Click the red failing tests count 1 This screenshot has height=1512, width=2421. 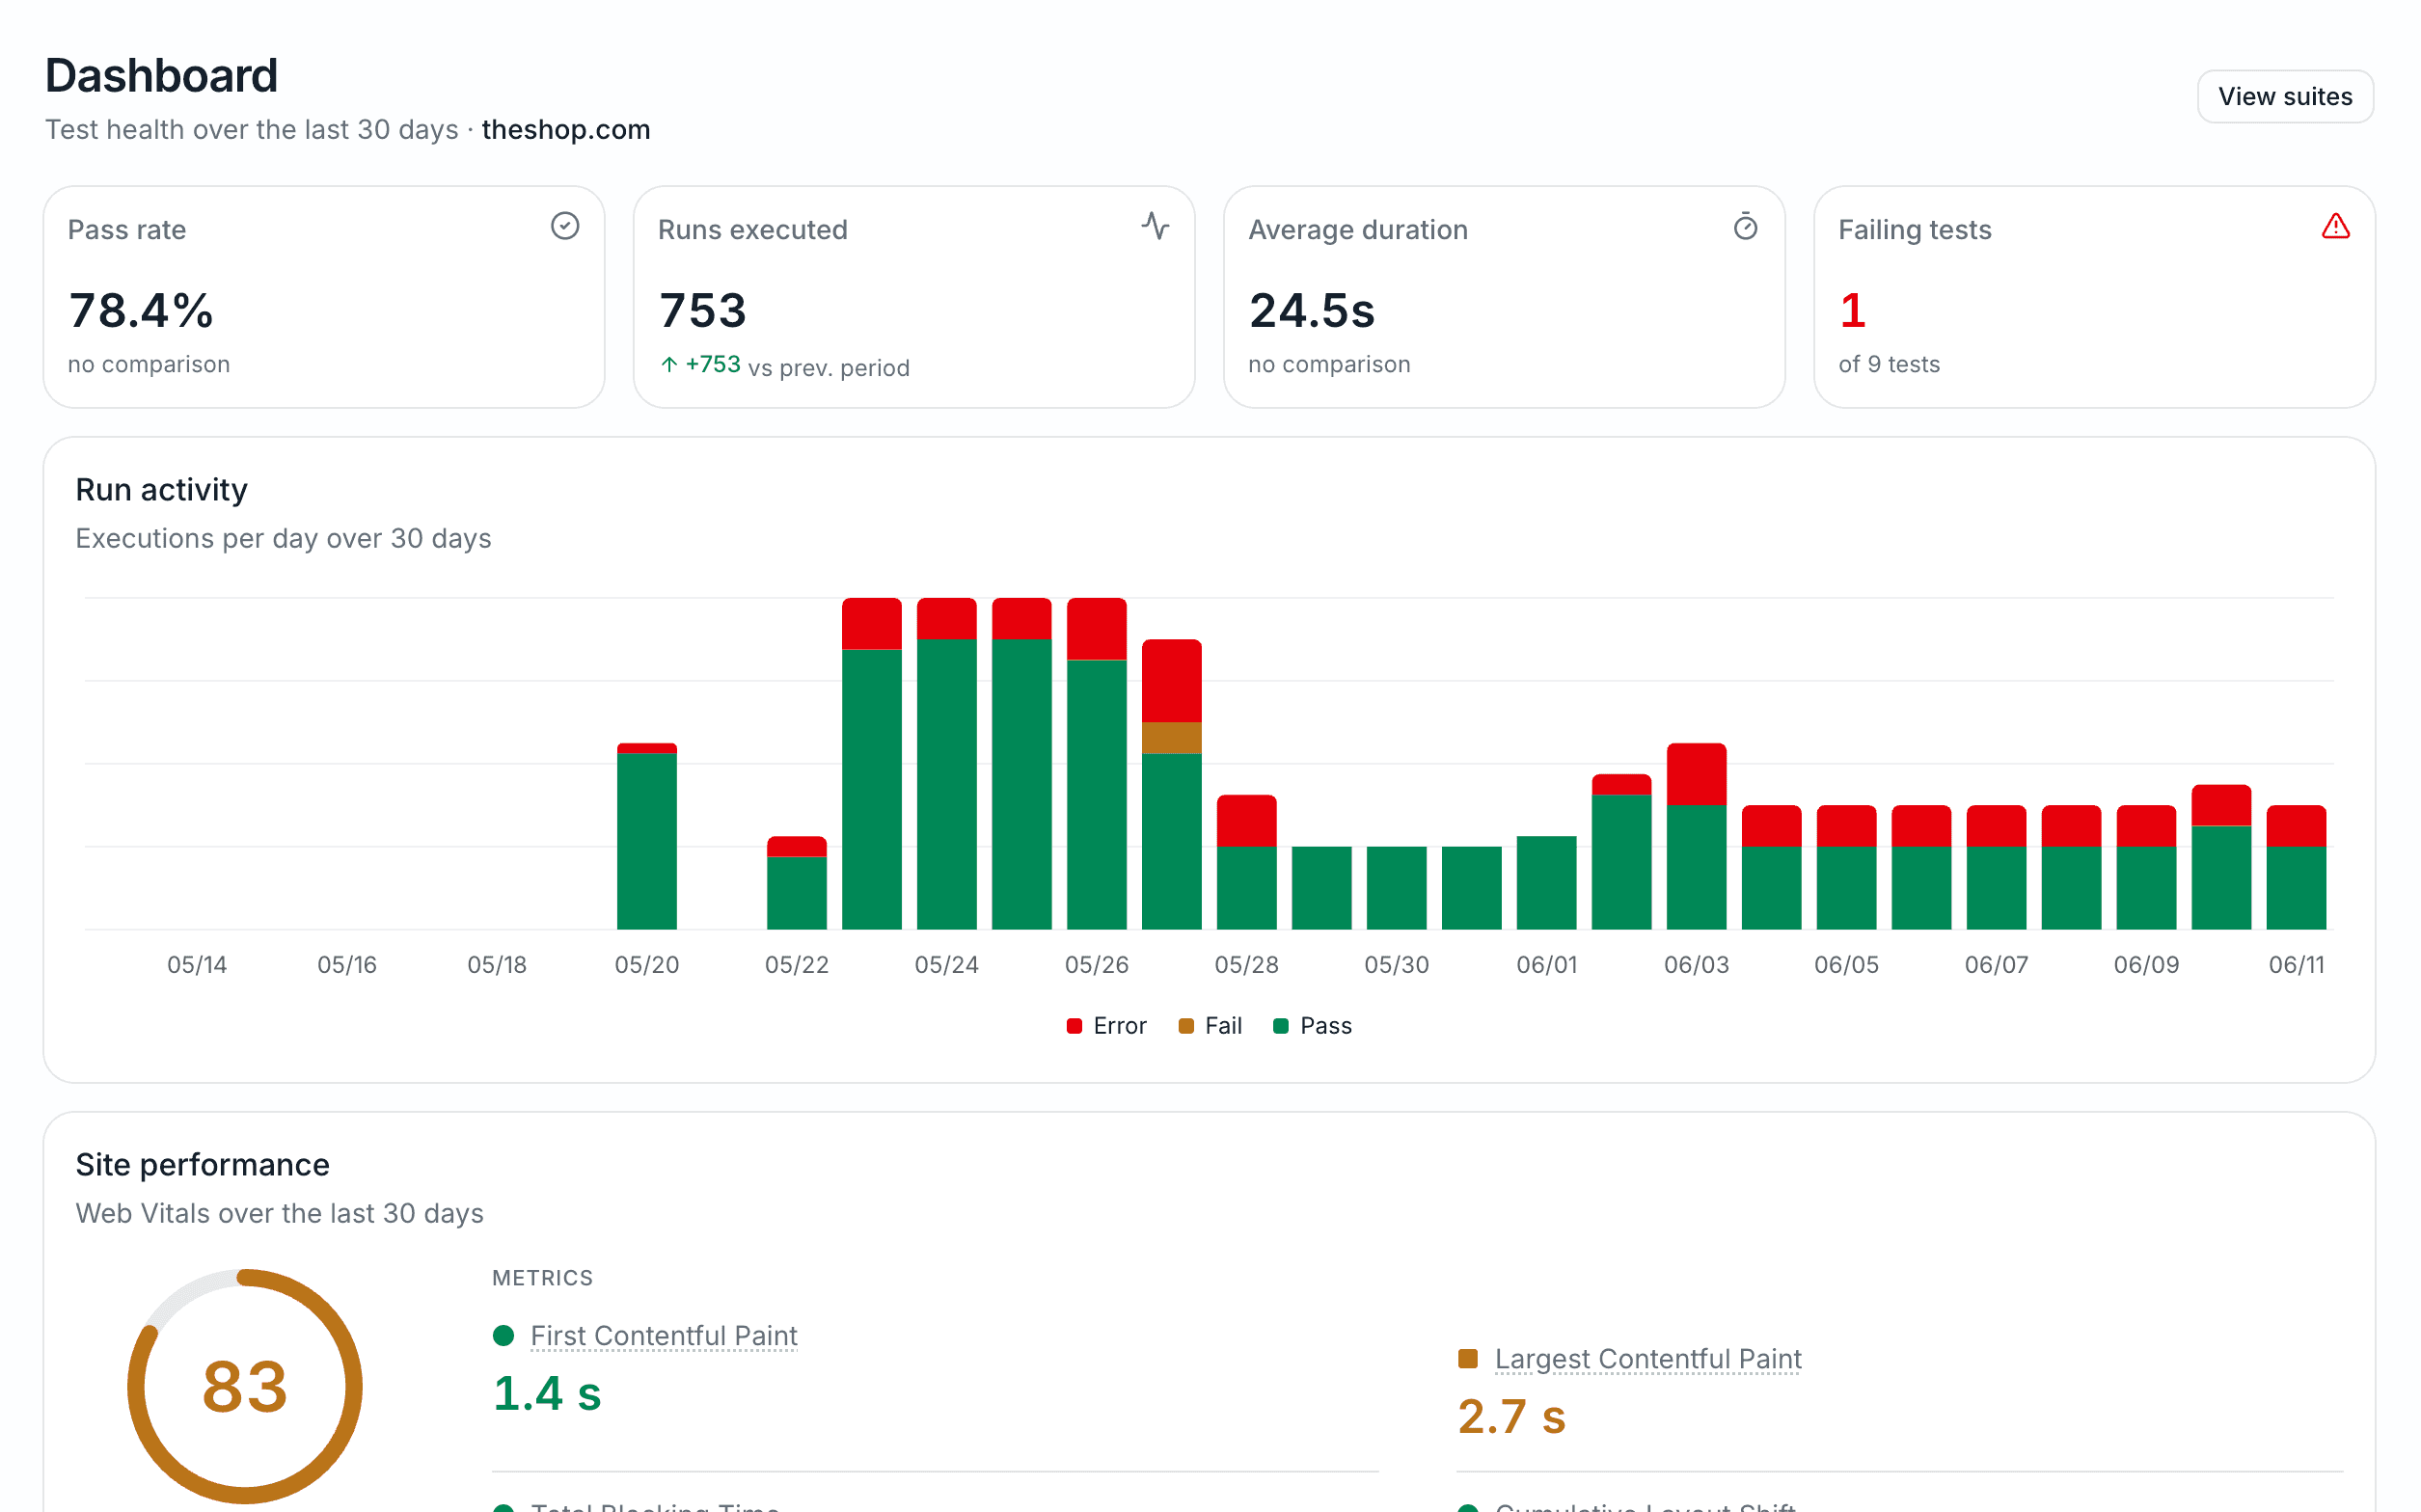click(1852, 310)
